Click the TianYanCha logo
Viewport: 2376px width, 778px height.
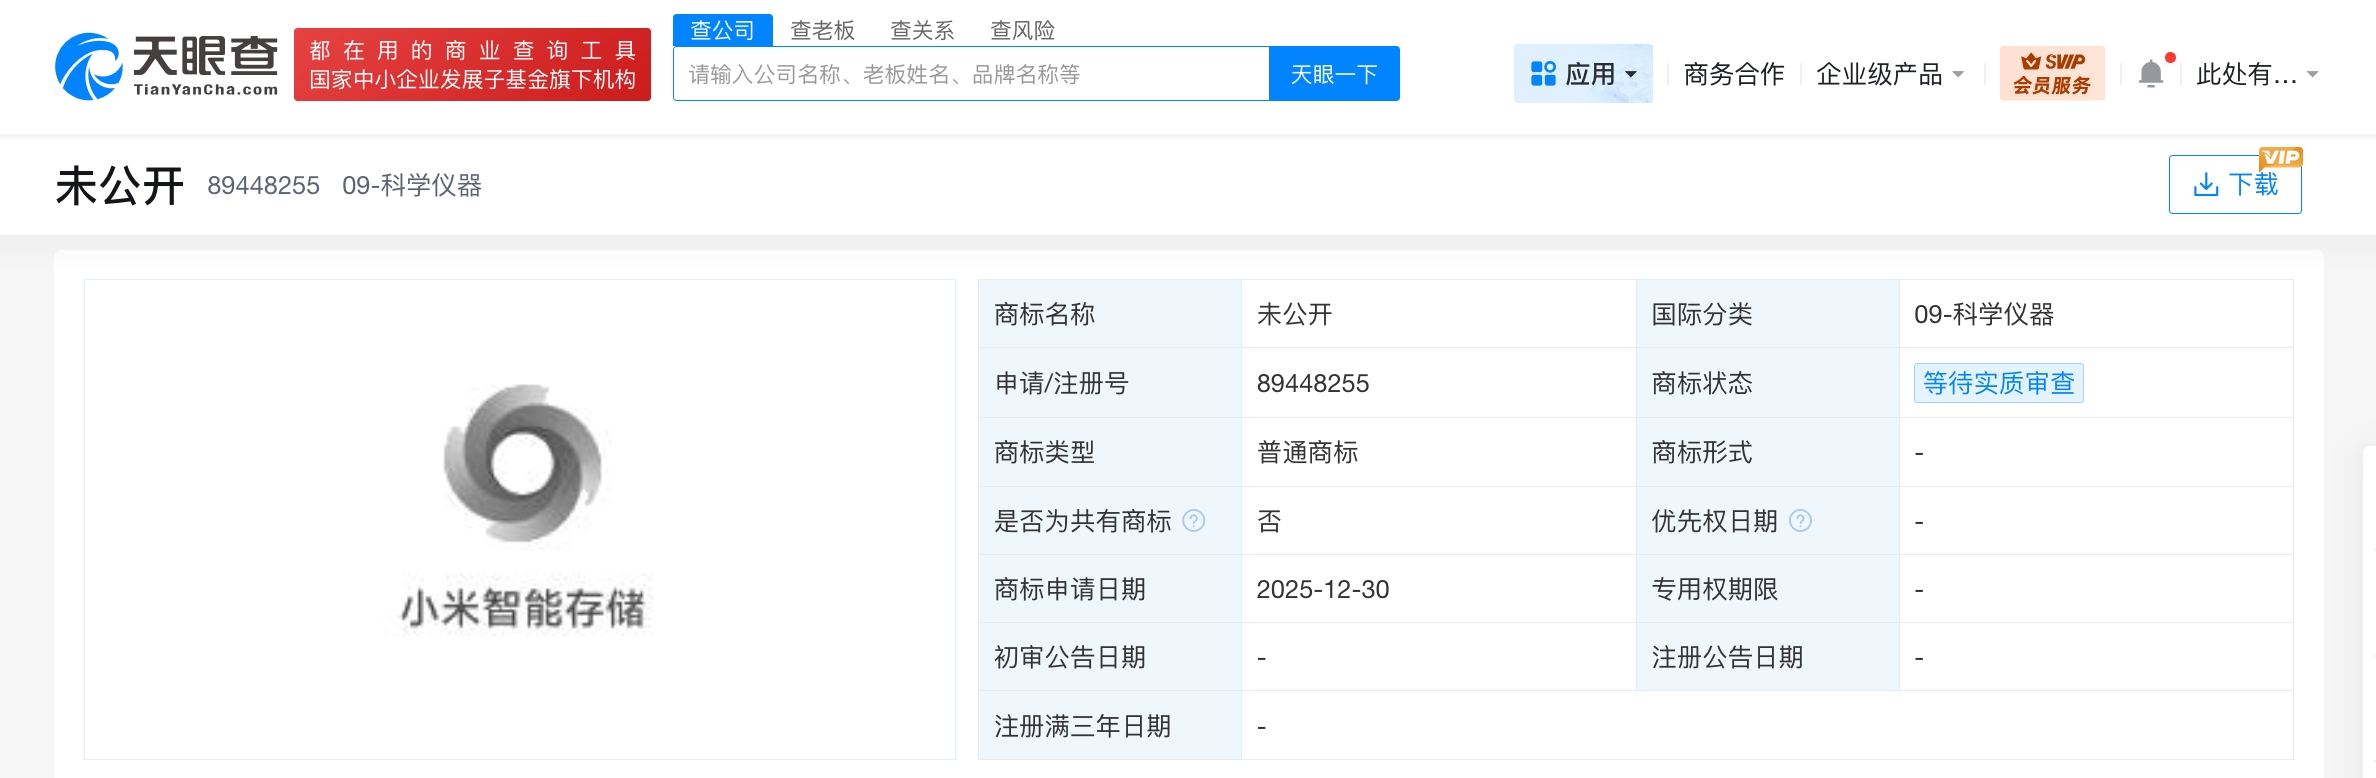tap(166, 66)
